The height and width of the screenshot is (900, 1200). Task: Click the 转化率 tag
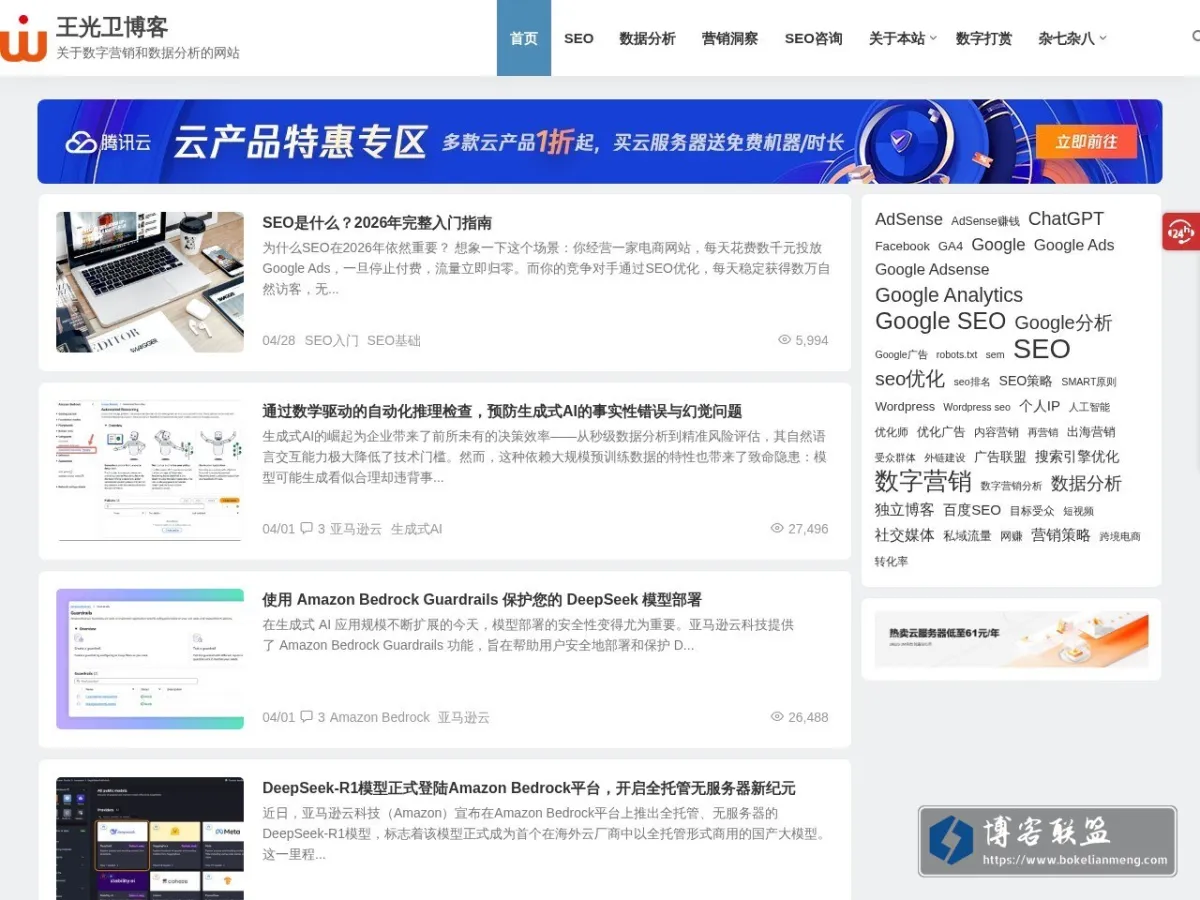point(892,562)
